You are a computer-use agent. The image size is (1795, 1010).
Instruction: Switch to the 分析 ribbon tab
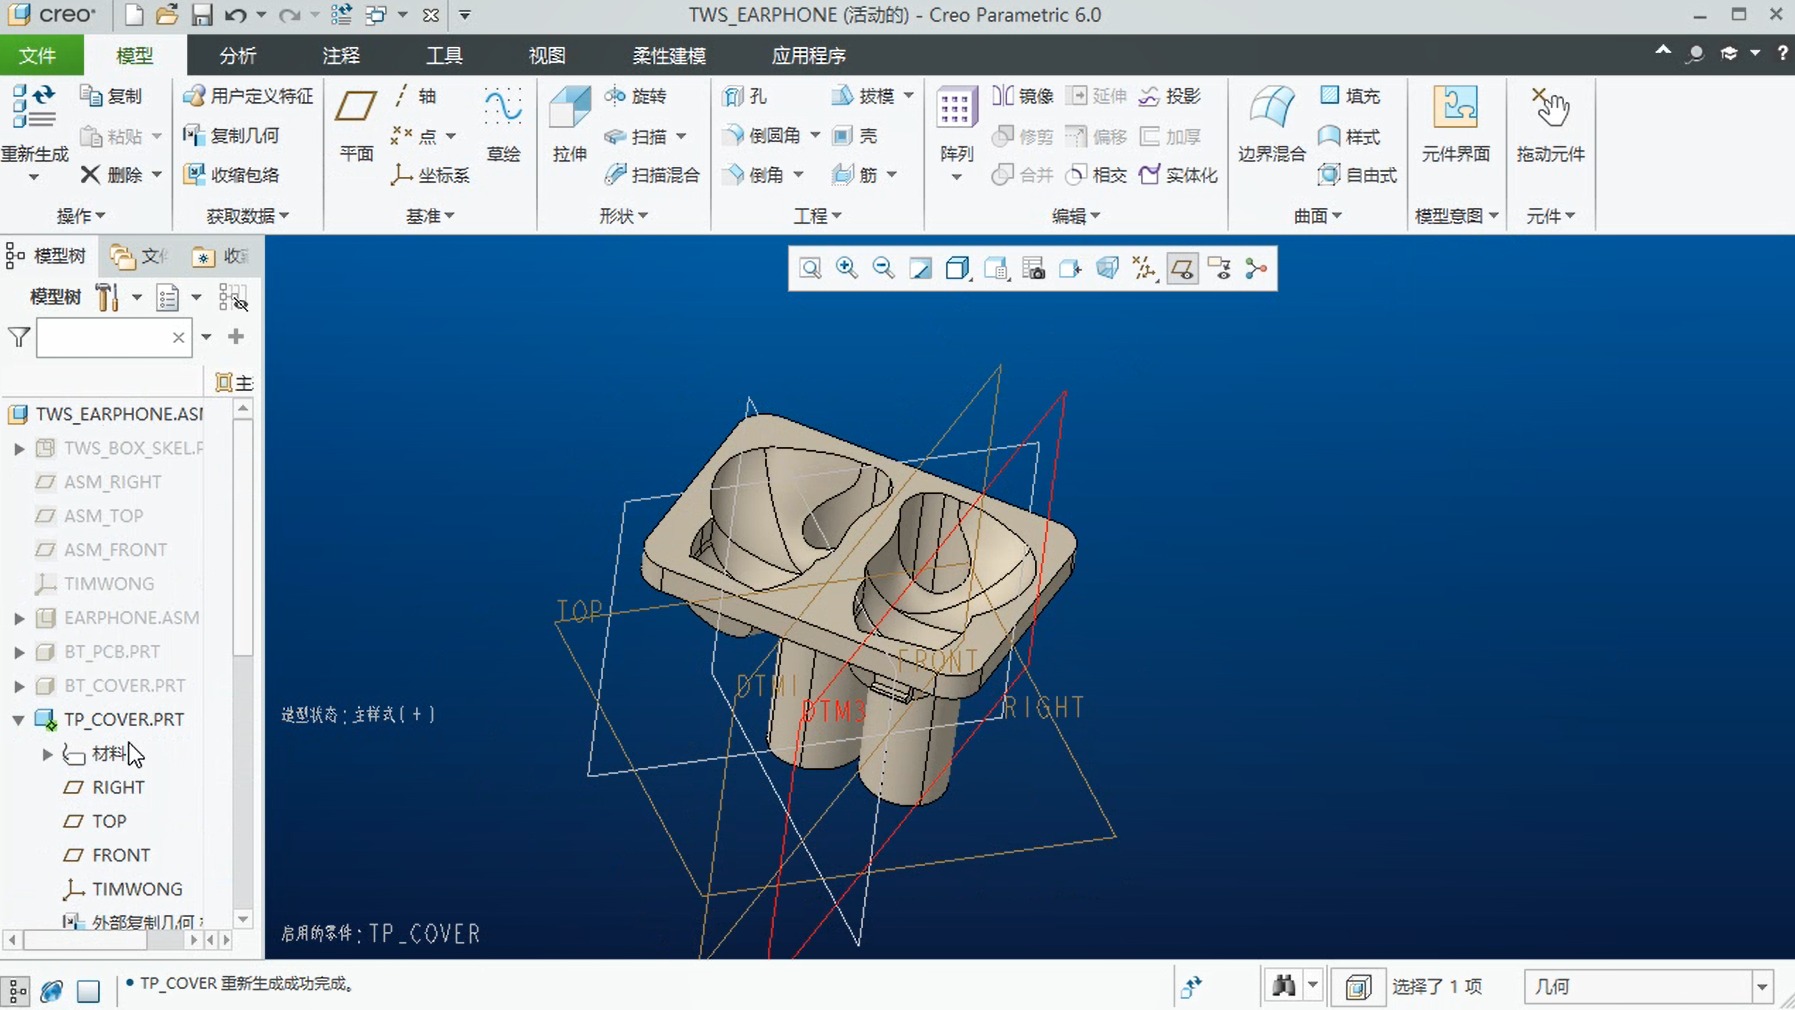coord(237,56)
